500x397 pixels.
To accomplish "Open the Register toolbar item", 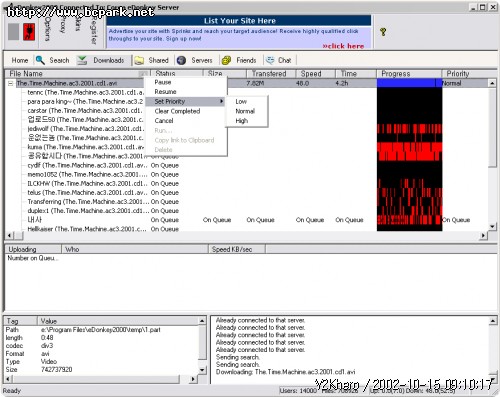I will pyautogui.click(x=93, y=30).
